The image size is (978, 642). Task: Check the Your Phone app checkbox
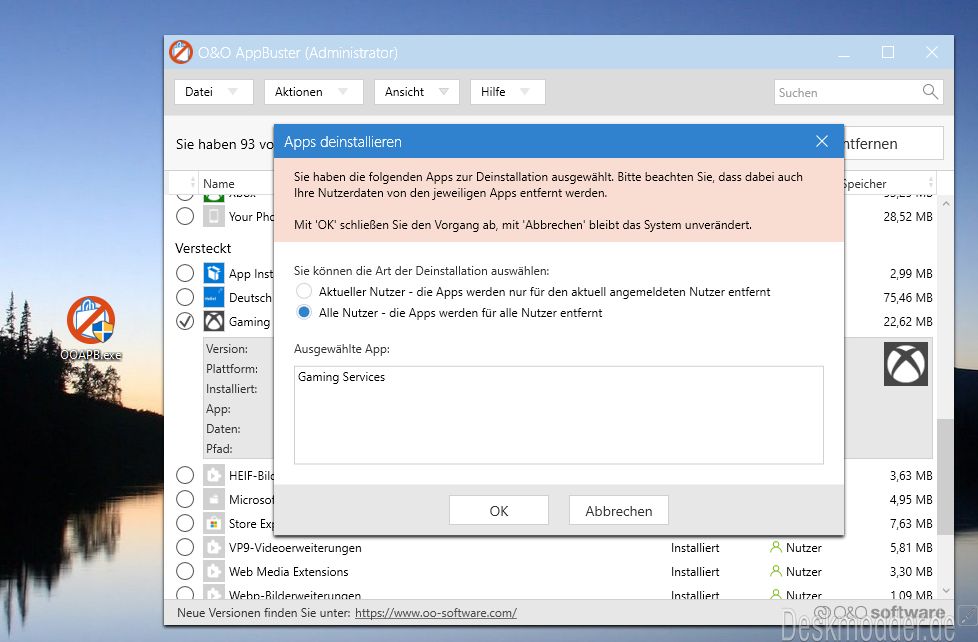pos(185,216)
